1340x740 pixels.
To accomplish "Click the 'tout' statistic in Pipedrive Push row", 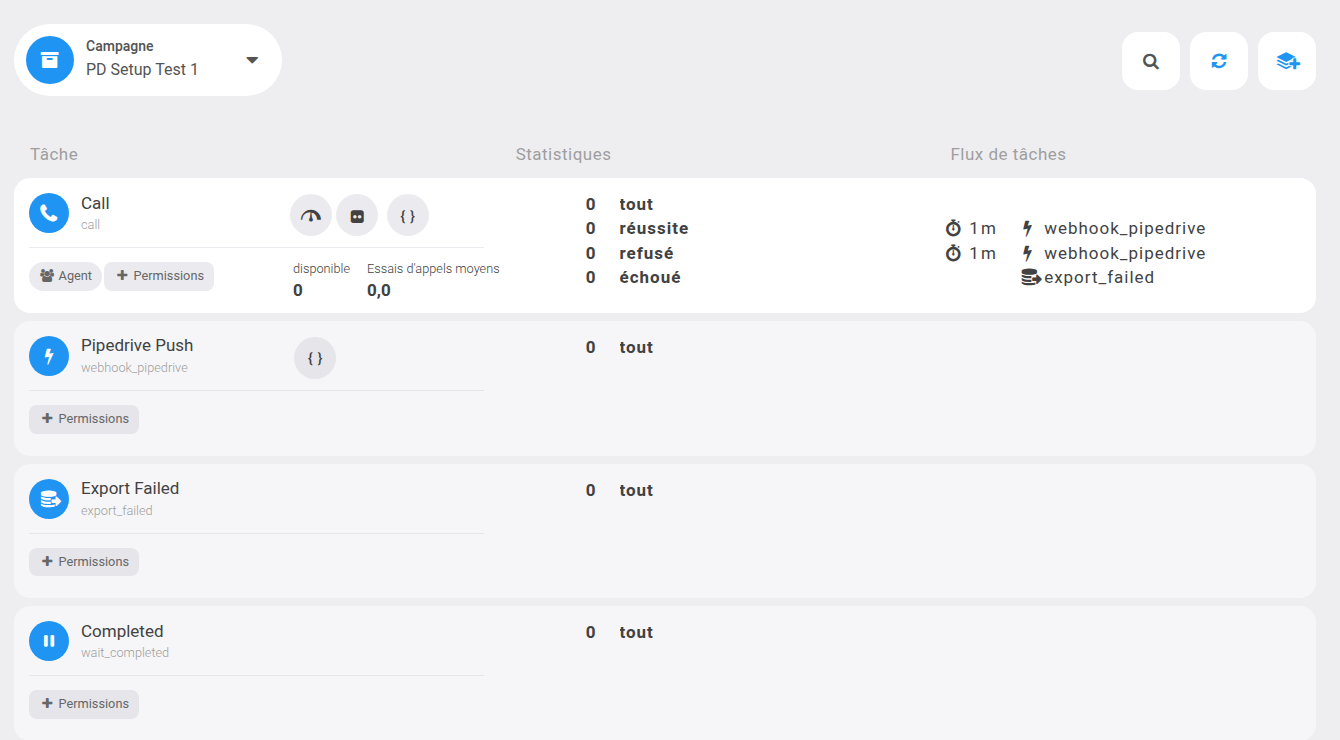I will (636, 348).
